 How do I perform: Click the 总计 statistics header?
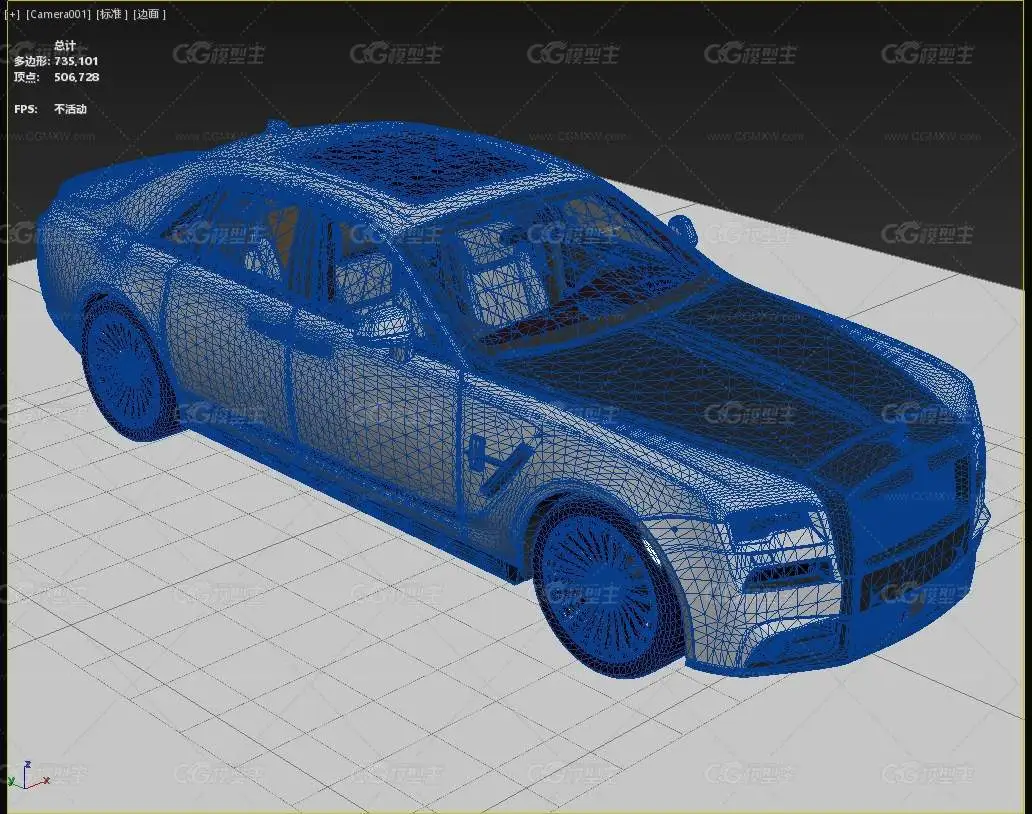click(x=64, y=45)
